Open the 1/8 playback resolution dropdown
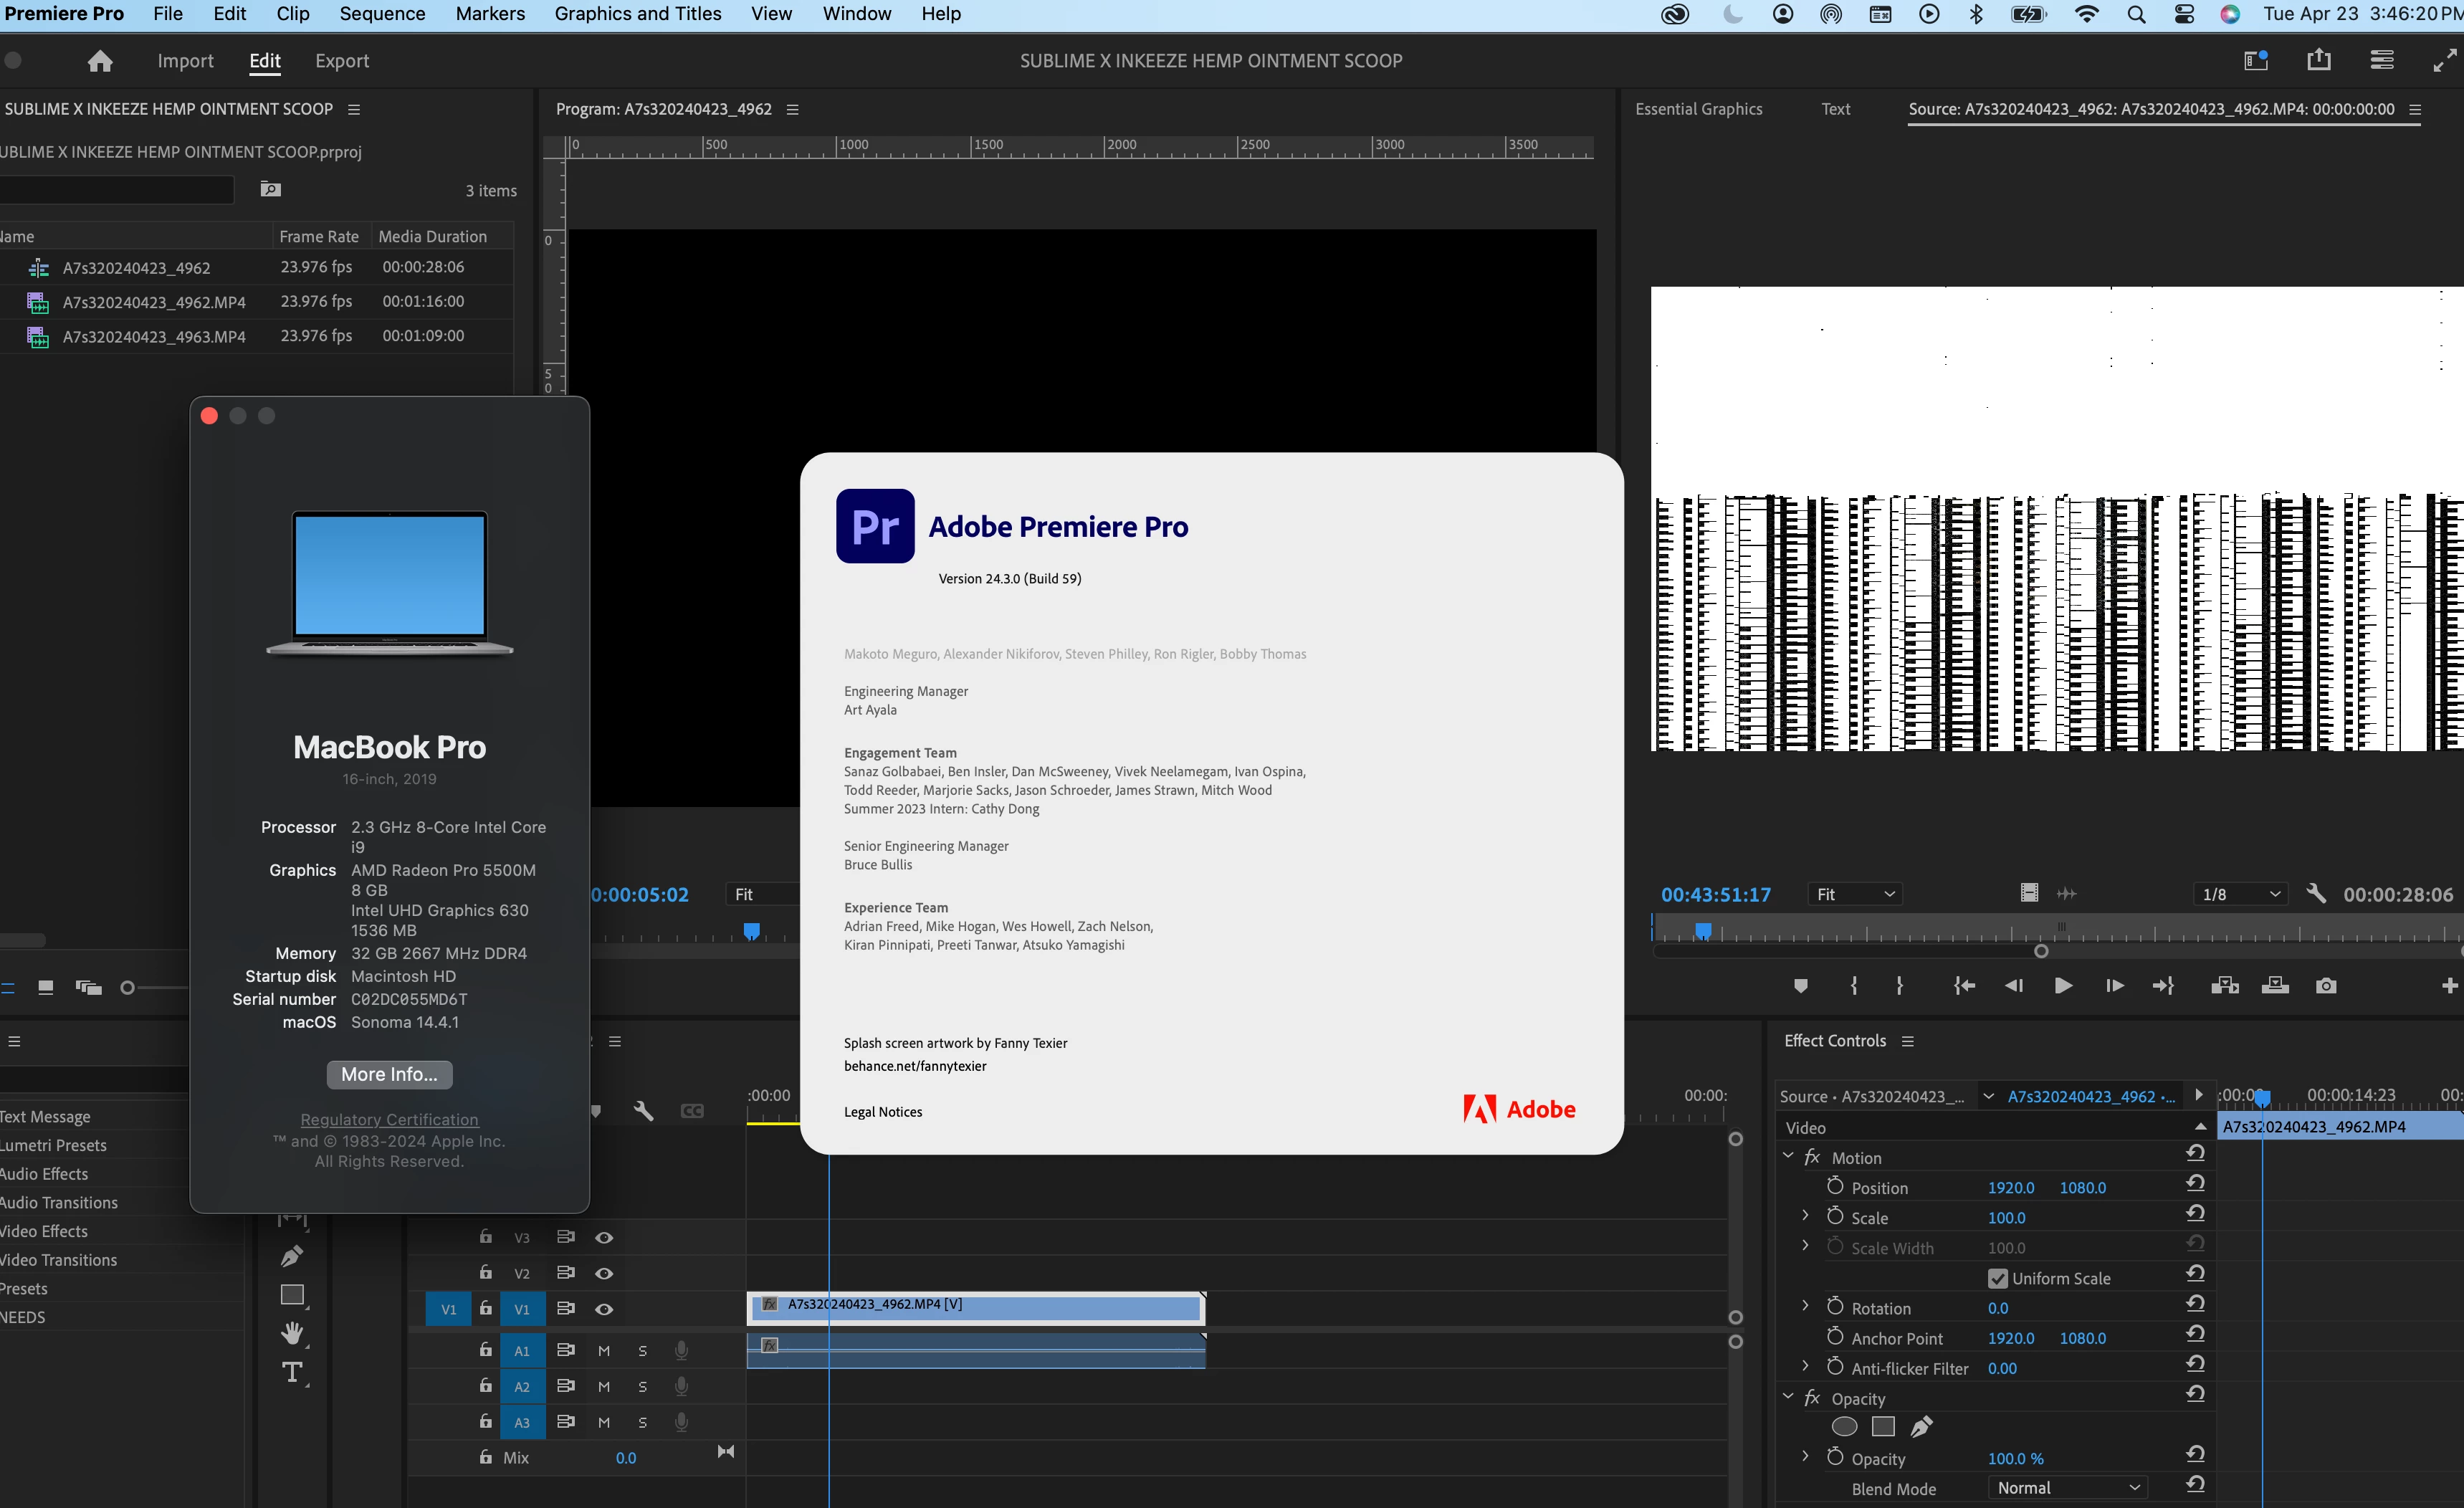Viewport: 2464px width, 1508px height. 2241,894
